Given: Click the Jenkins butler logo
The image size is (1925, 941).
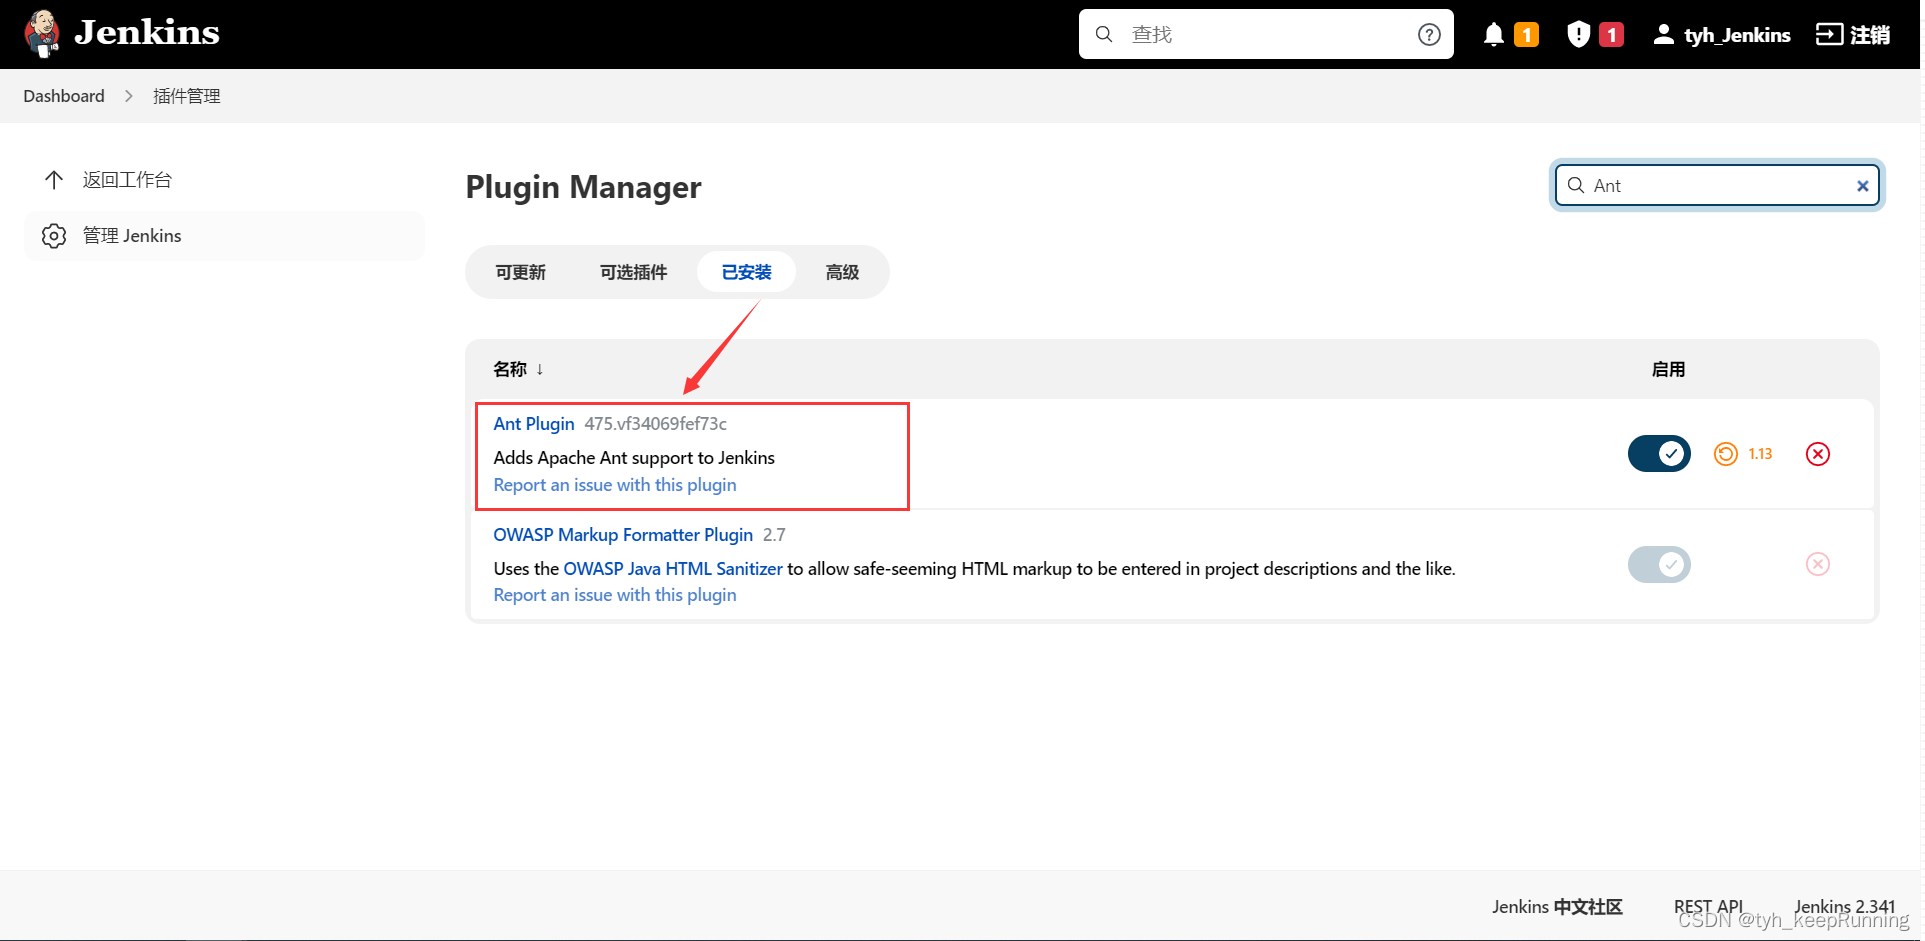Looking at the screenshot, I should click(42, 34).
